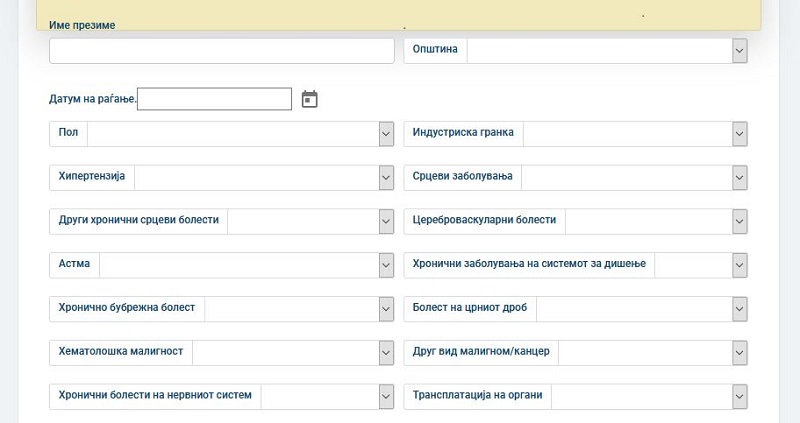This screenshot has width=800, height=423.
Task: Click the Пол field label
Action: coord(68,134)
